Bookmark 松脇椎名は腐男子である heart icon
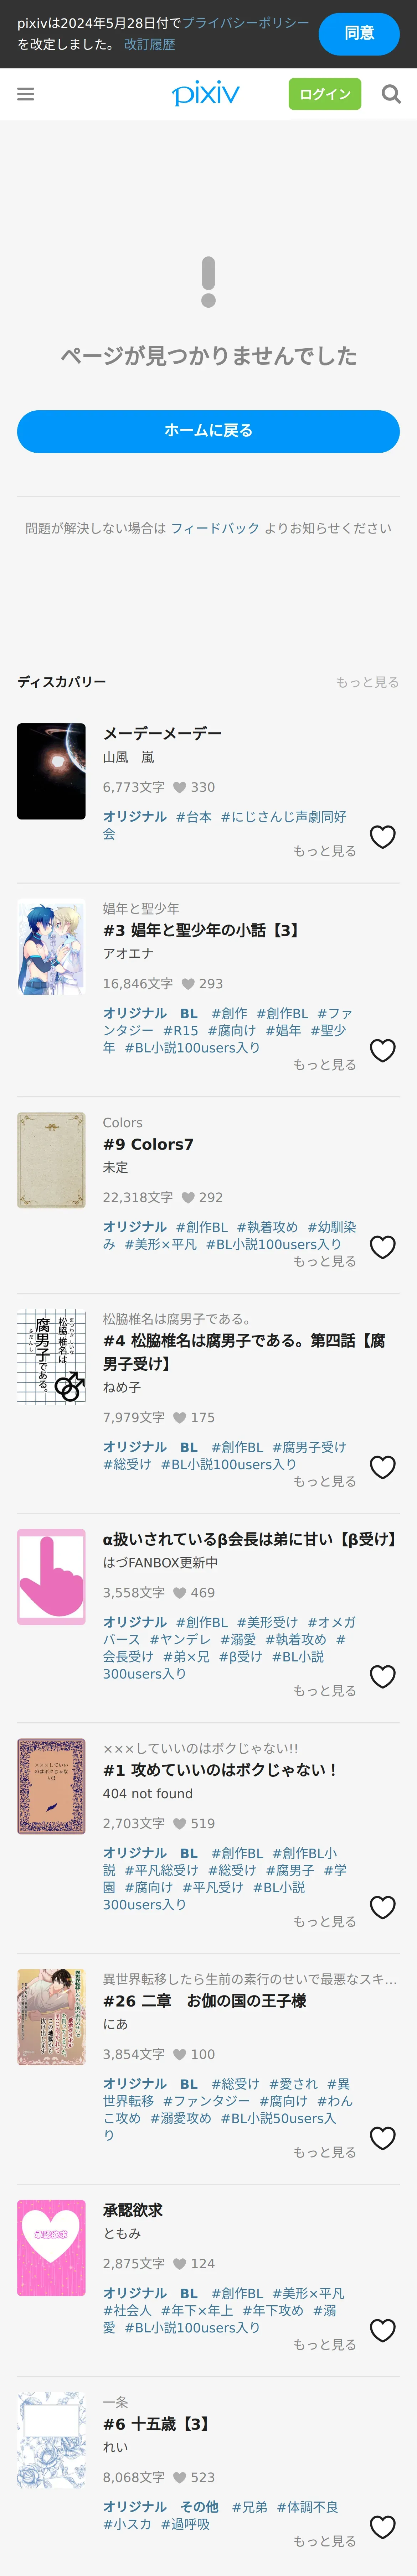Image resolution: width=417 pixels, height=2576 pixels. coord(383,1467)
